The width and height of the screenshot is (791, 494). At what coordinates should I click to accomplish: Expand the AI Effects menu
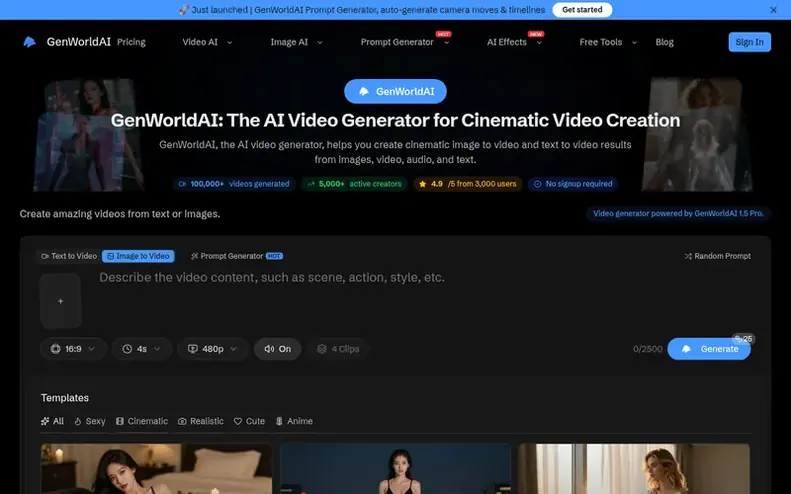[514, 42]
